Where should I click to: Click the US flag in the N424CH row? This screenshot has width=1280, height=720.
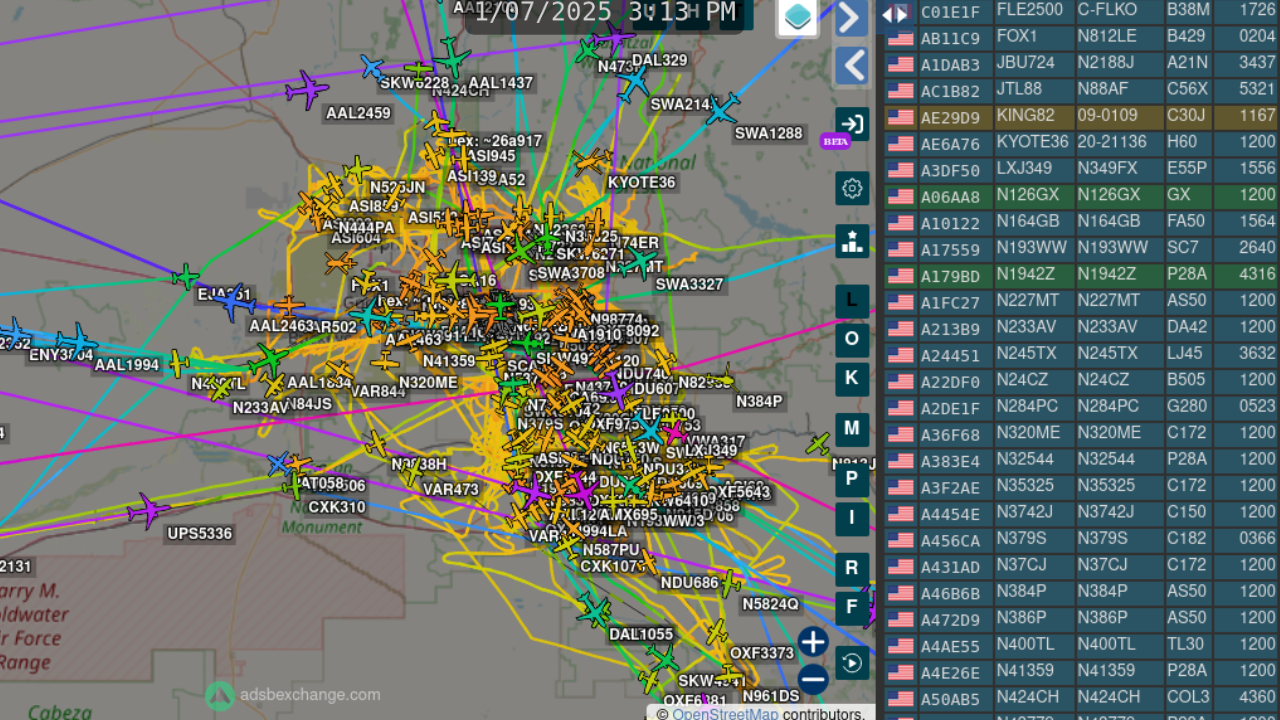[x=900, y=699]
